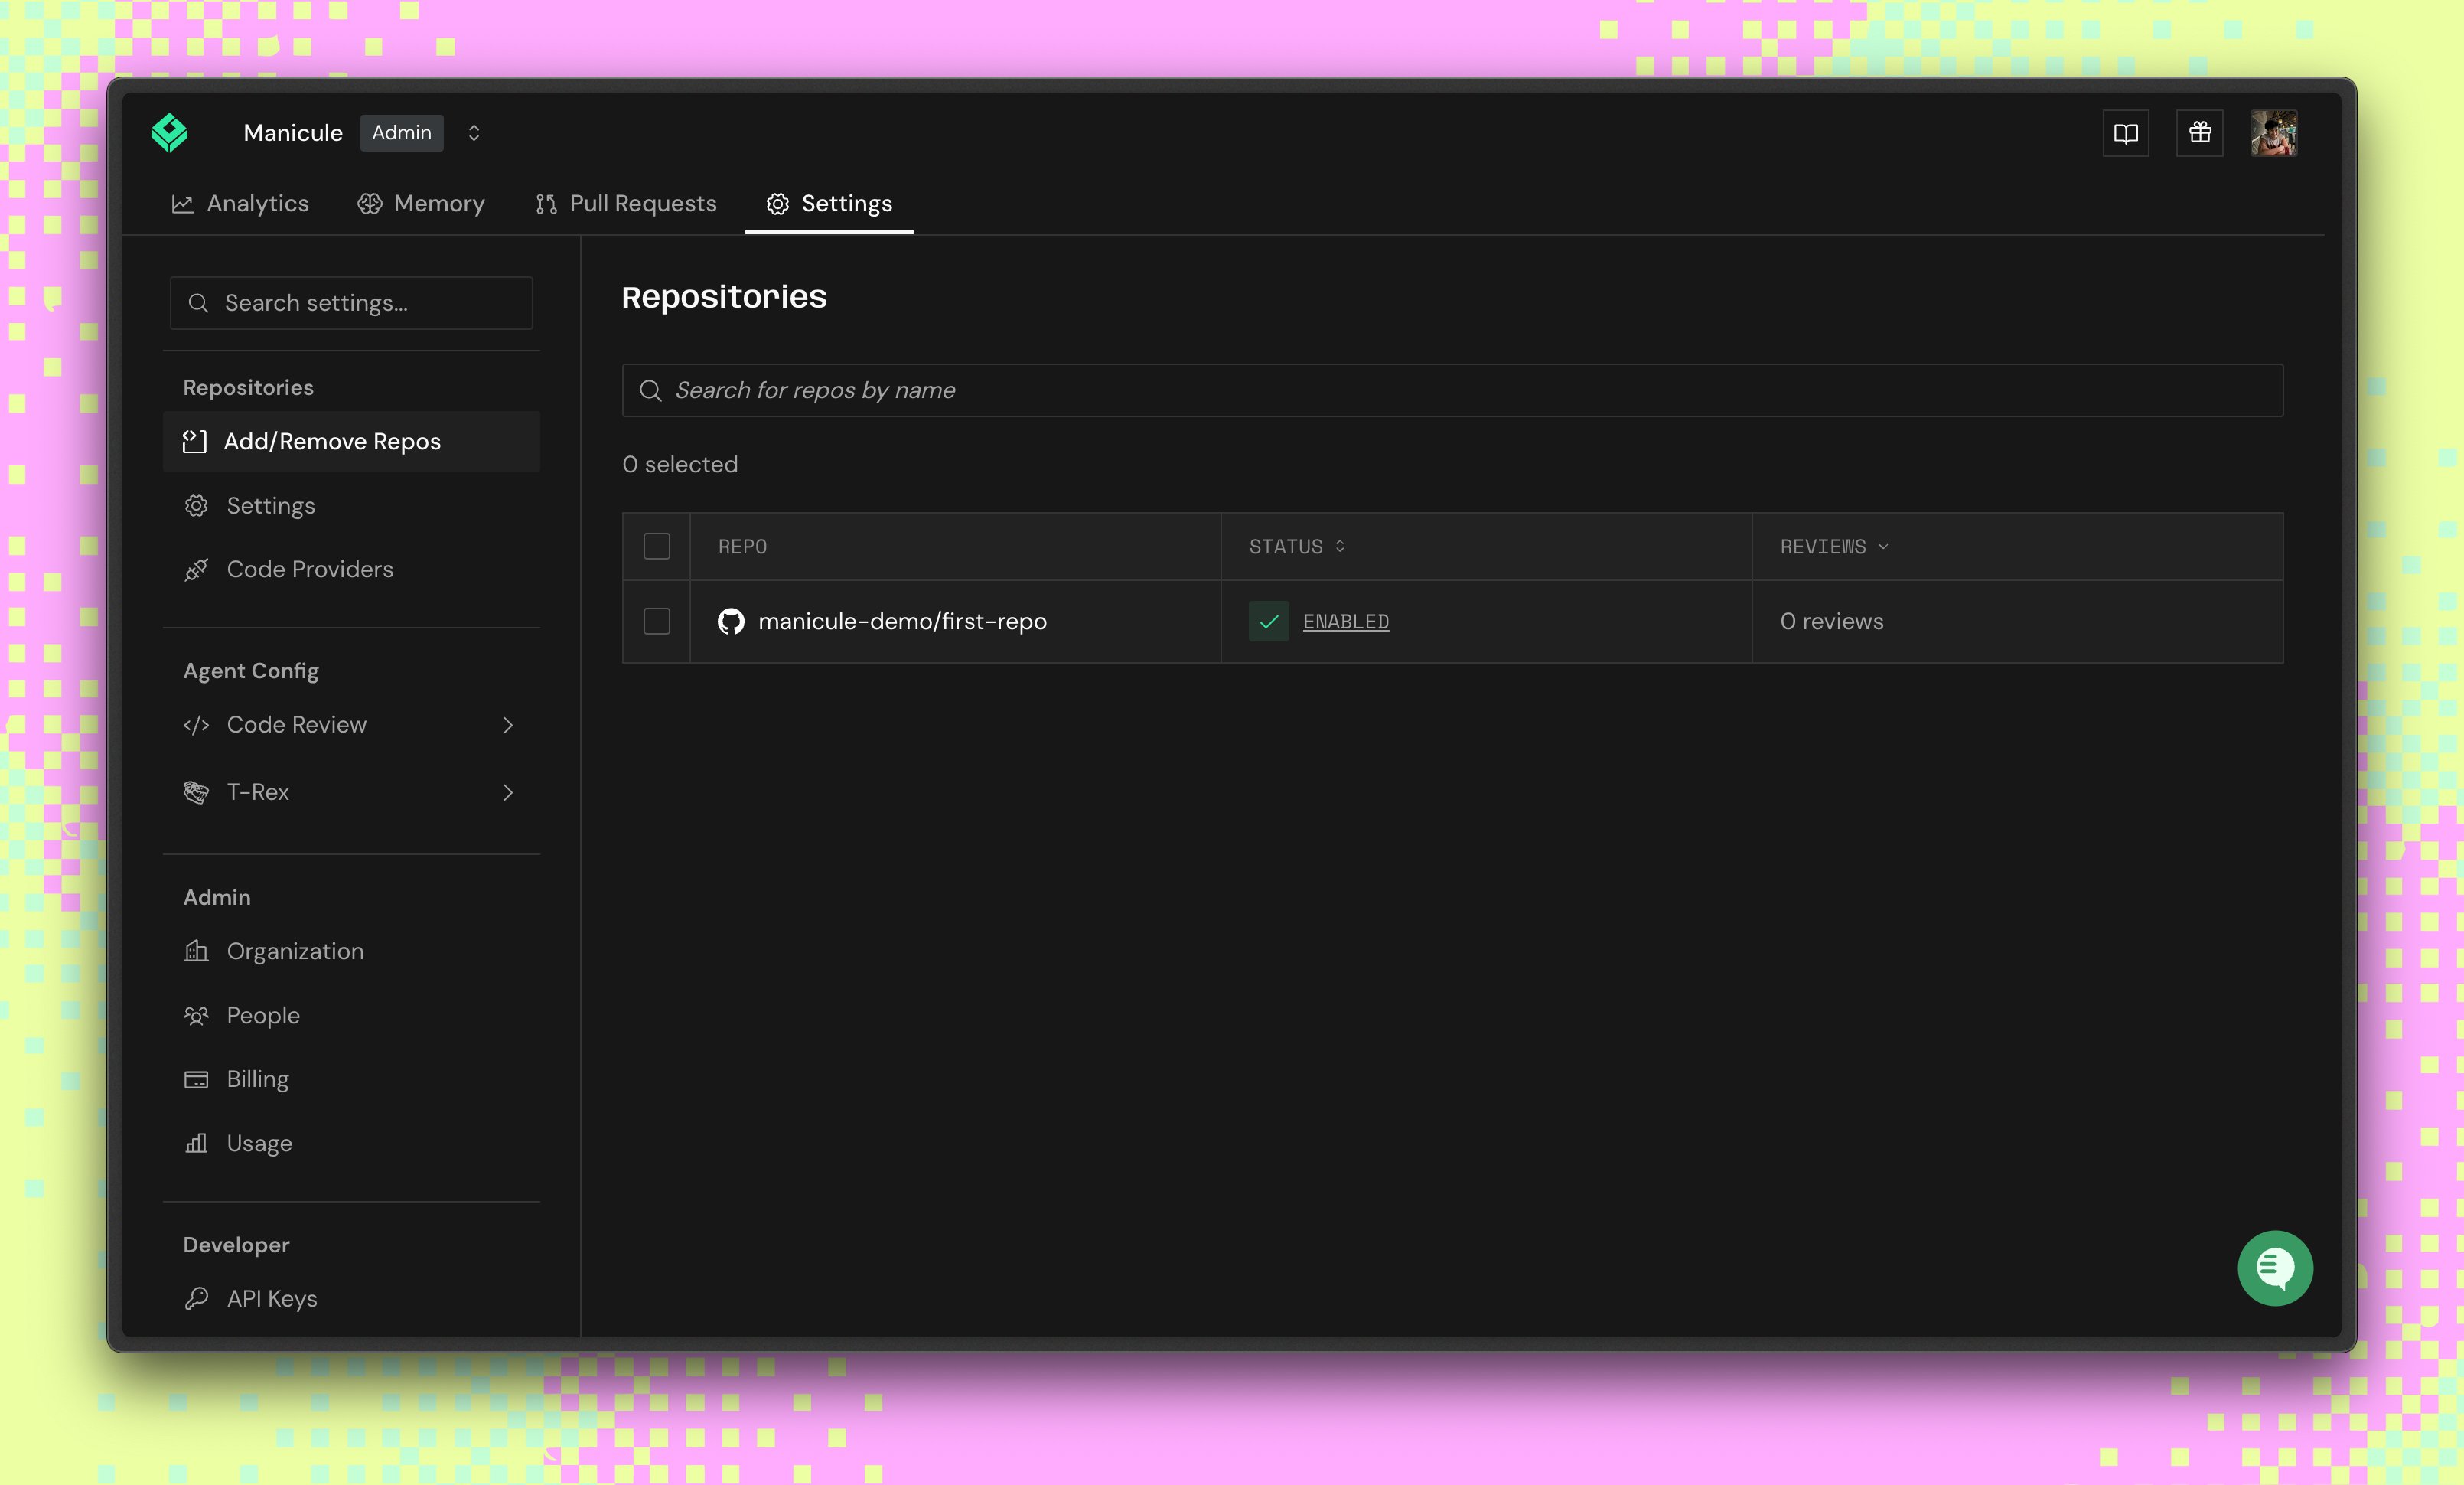Viewport: 2464px width, 1485px height.
Task: Click the Manicule organization name
Action: pyautogui.click(x=293, y=133)
